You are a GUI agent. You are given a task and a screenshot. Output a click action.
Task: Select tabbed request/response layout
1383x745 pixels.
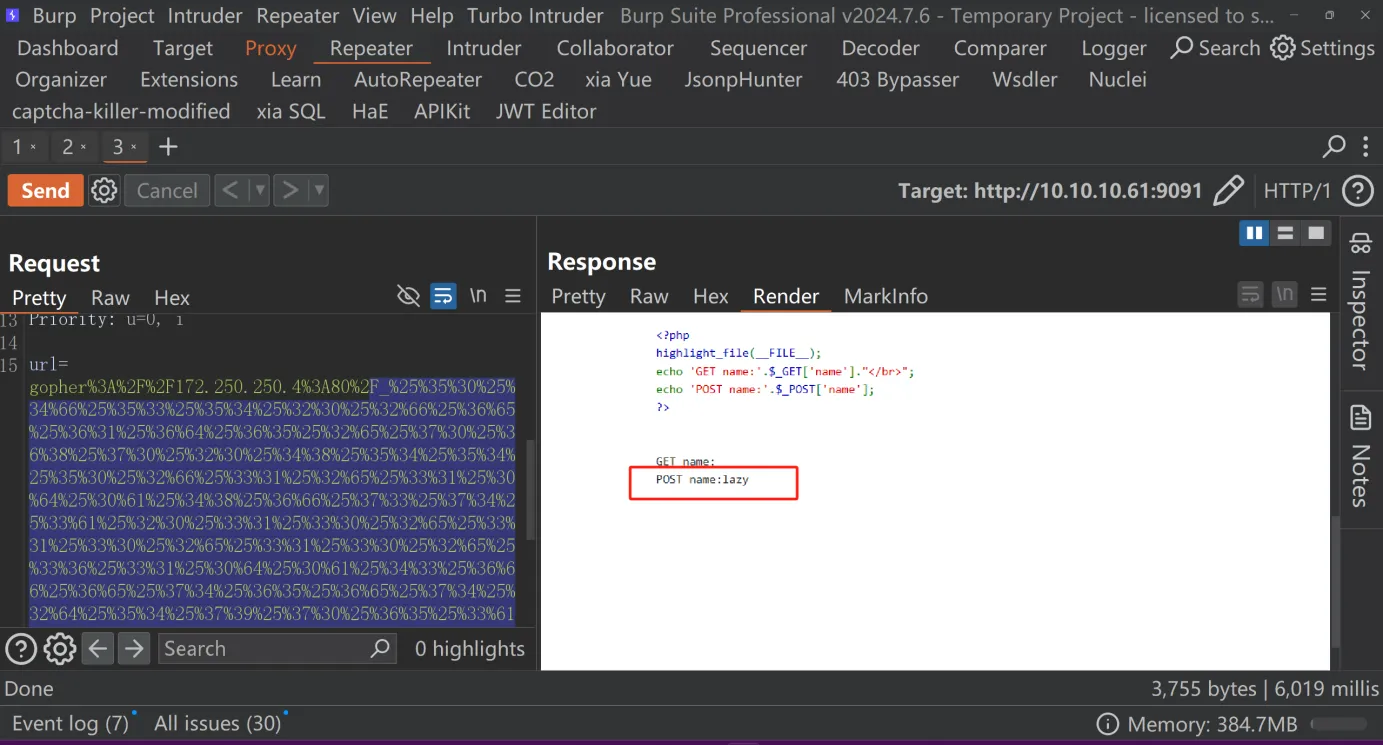pyautogui.click(x=1316, y=233)
